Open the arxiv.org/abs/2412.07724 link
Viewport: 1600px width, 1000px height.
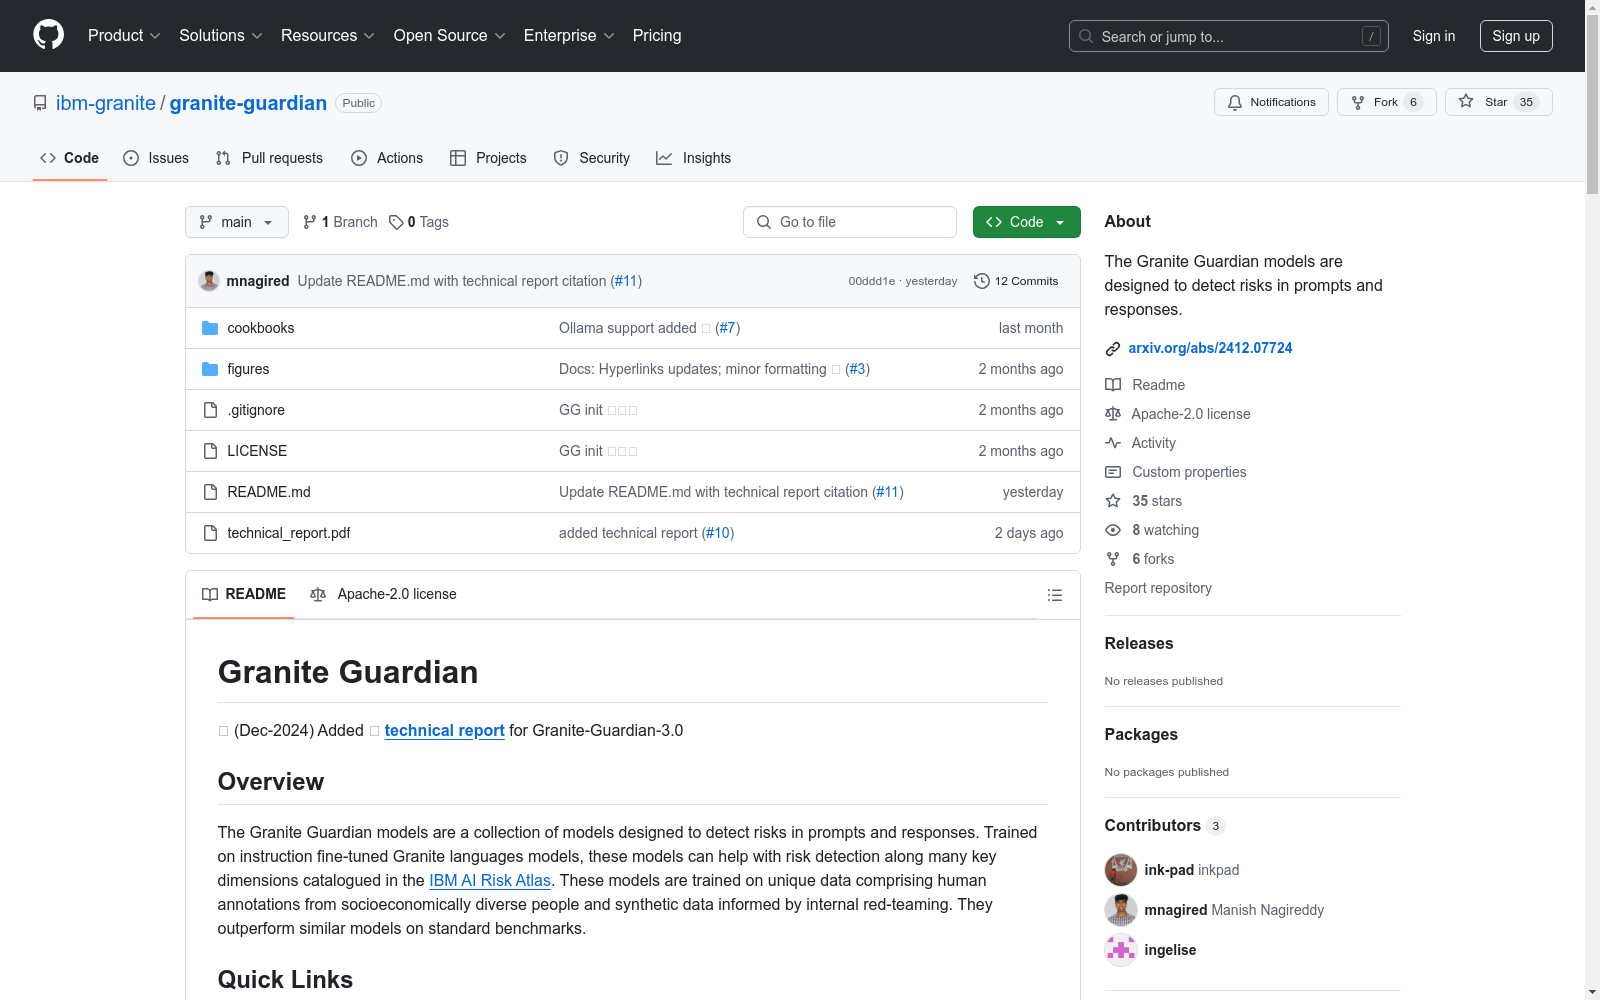click(x=1210, y=348)
